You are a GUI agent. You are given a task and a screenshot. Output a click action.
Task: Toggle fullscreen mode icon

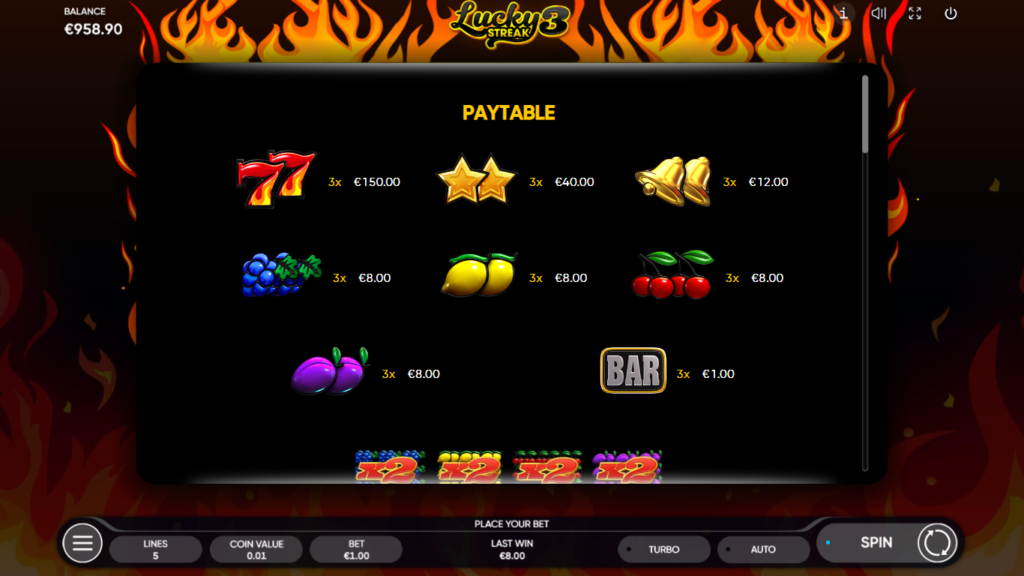tap(914, 13)
